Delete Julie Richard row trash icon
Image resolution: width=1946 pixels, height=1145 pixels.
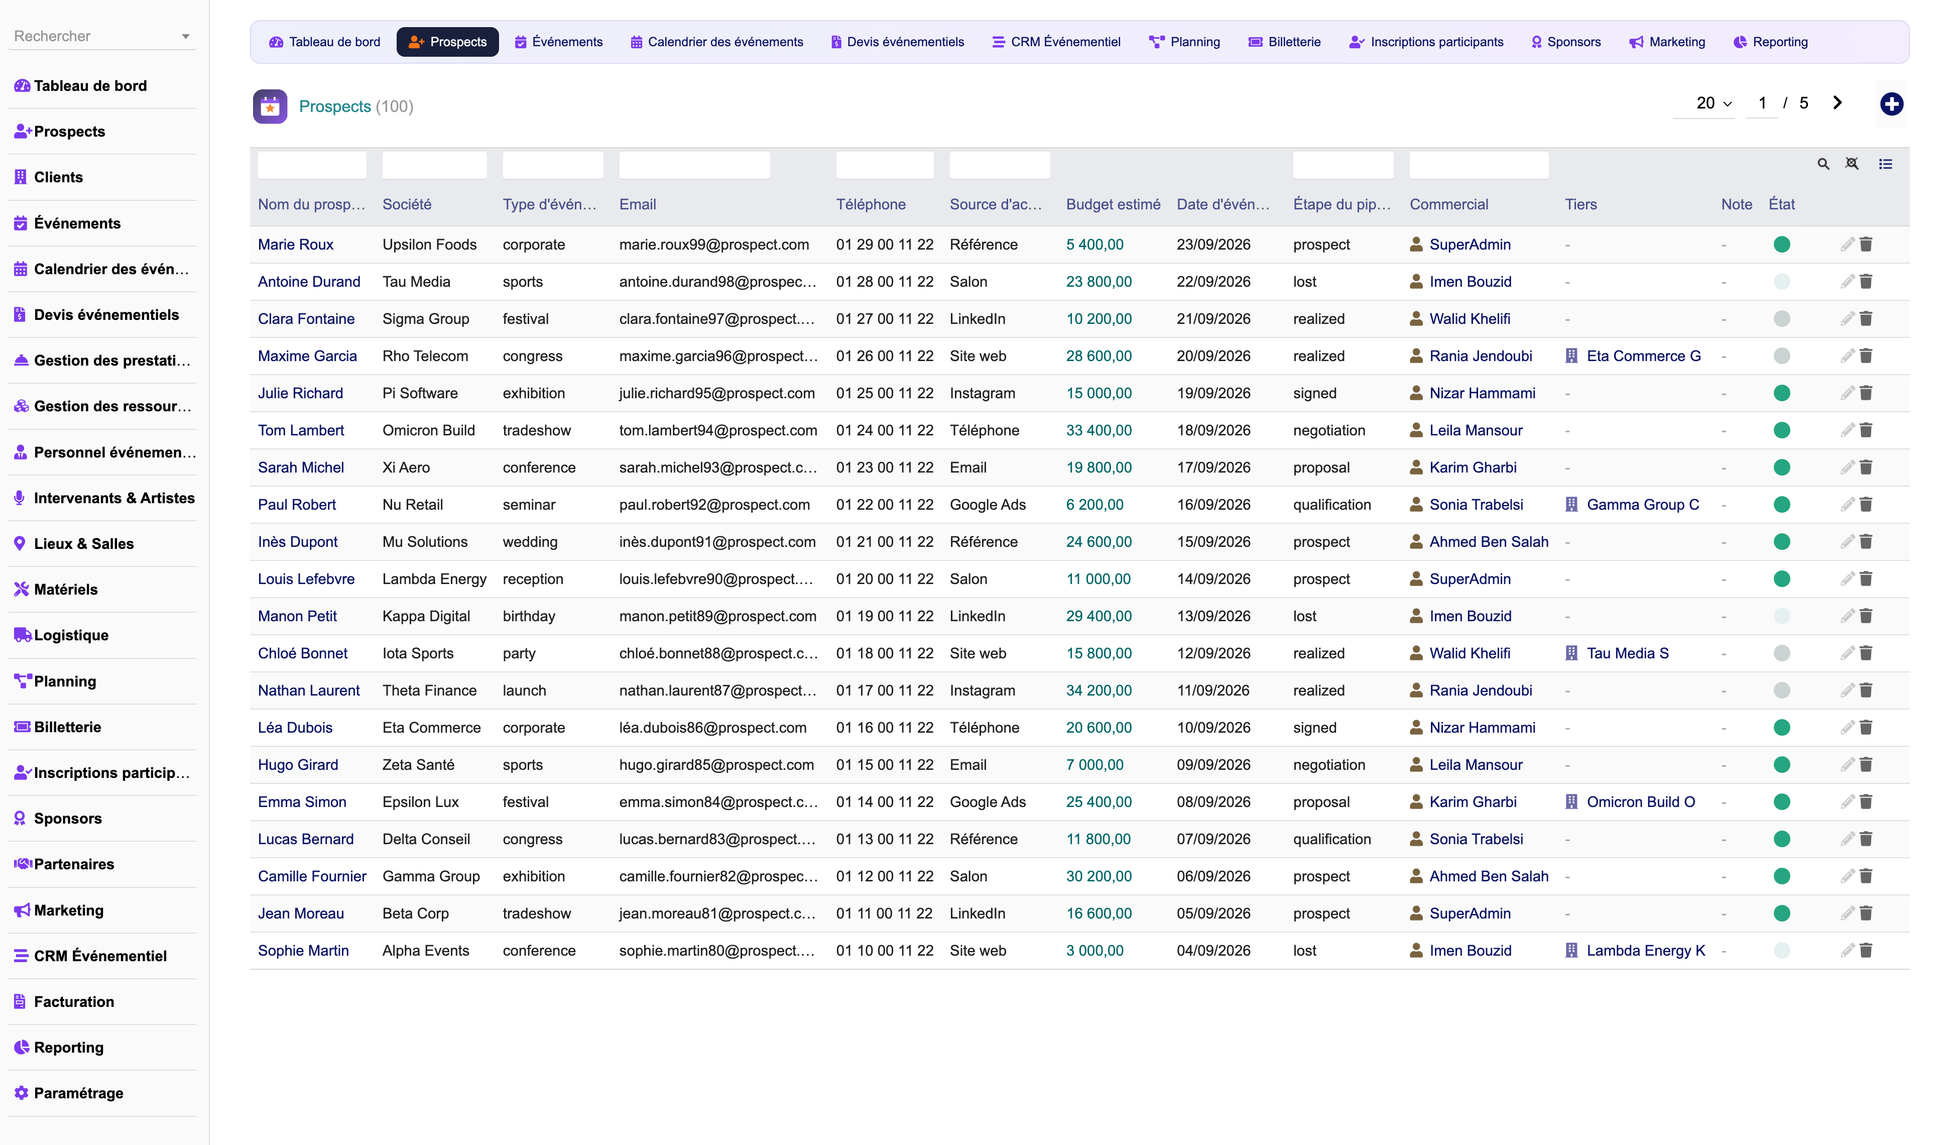(x=1866, y=394)
